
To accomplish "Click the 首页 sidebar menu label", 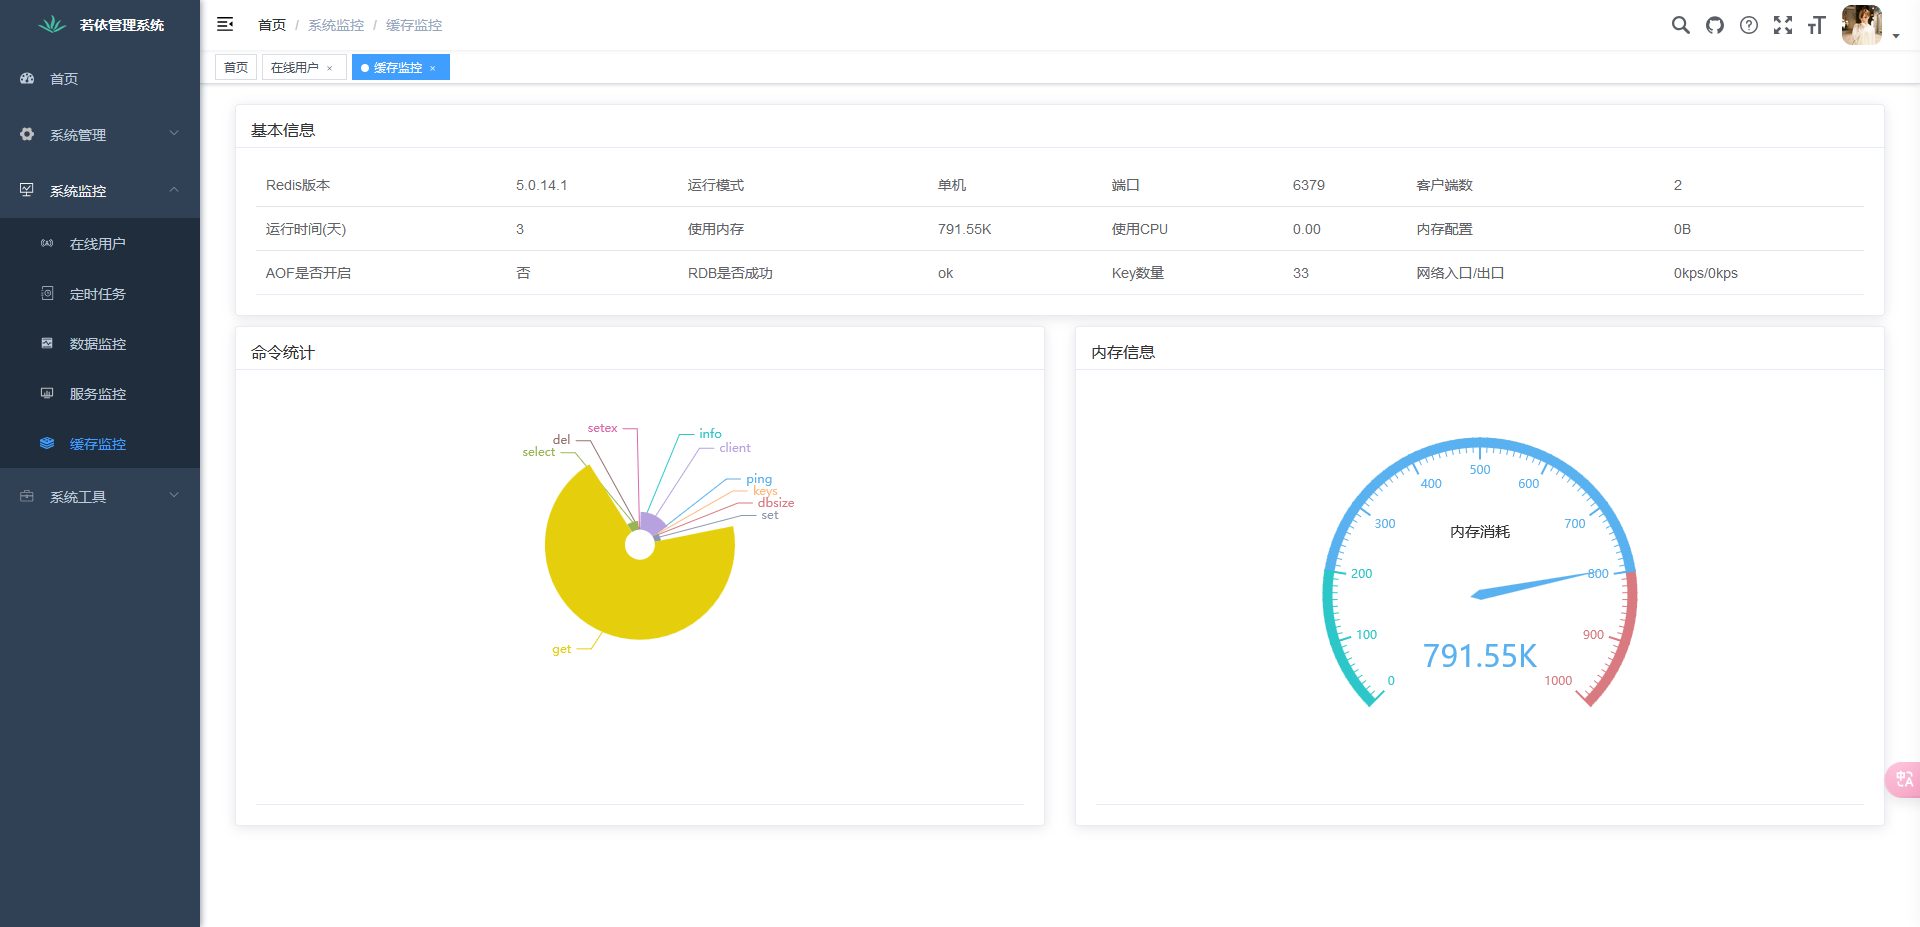I will coord(64,79).
